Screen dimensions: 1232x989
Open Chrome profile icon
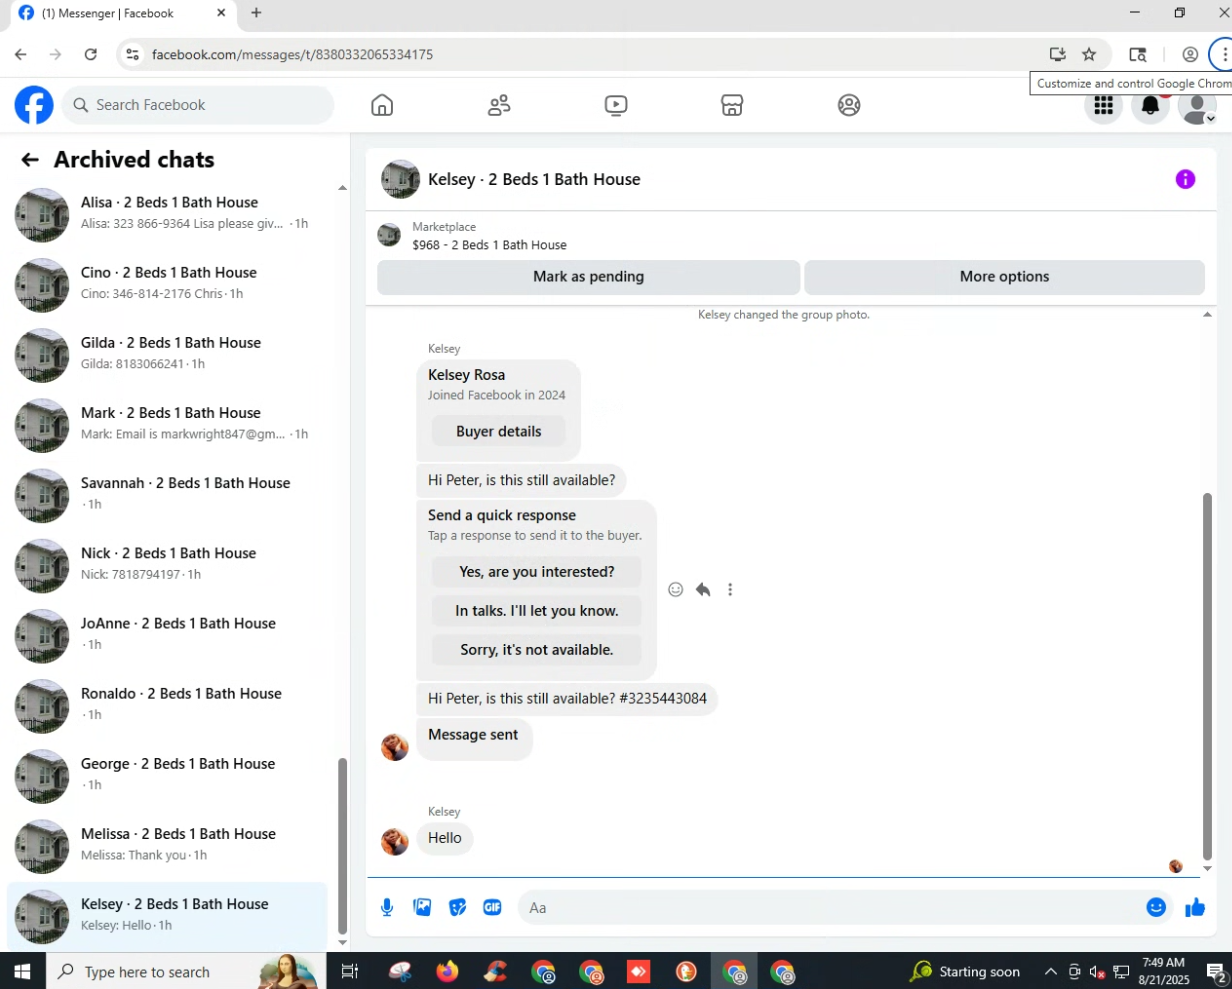(1190, 55)
